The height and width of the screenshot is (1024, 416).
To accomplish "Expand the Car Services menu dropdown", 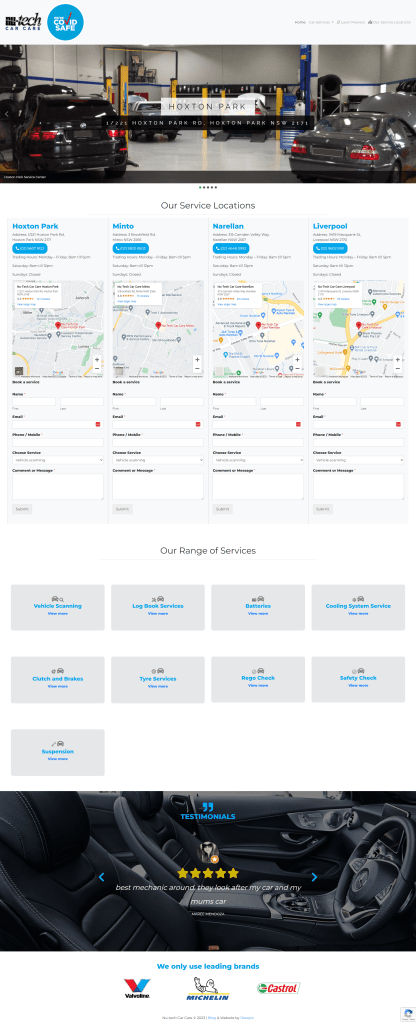I will pos(321,22).
